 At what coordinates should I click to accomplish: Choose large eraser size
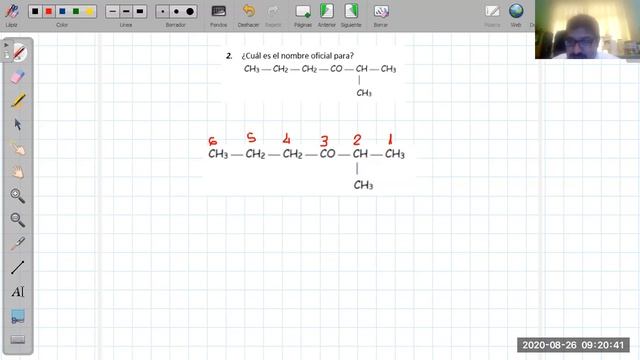tap(190, 11)
